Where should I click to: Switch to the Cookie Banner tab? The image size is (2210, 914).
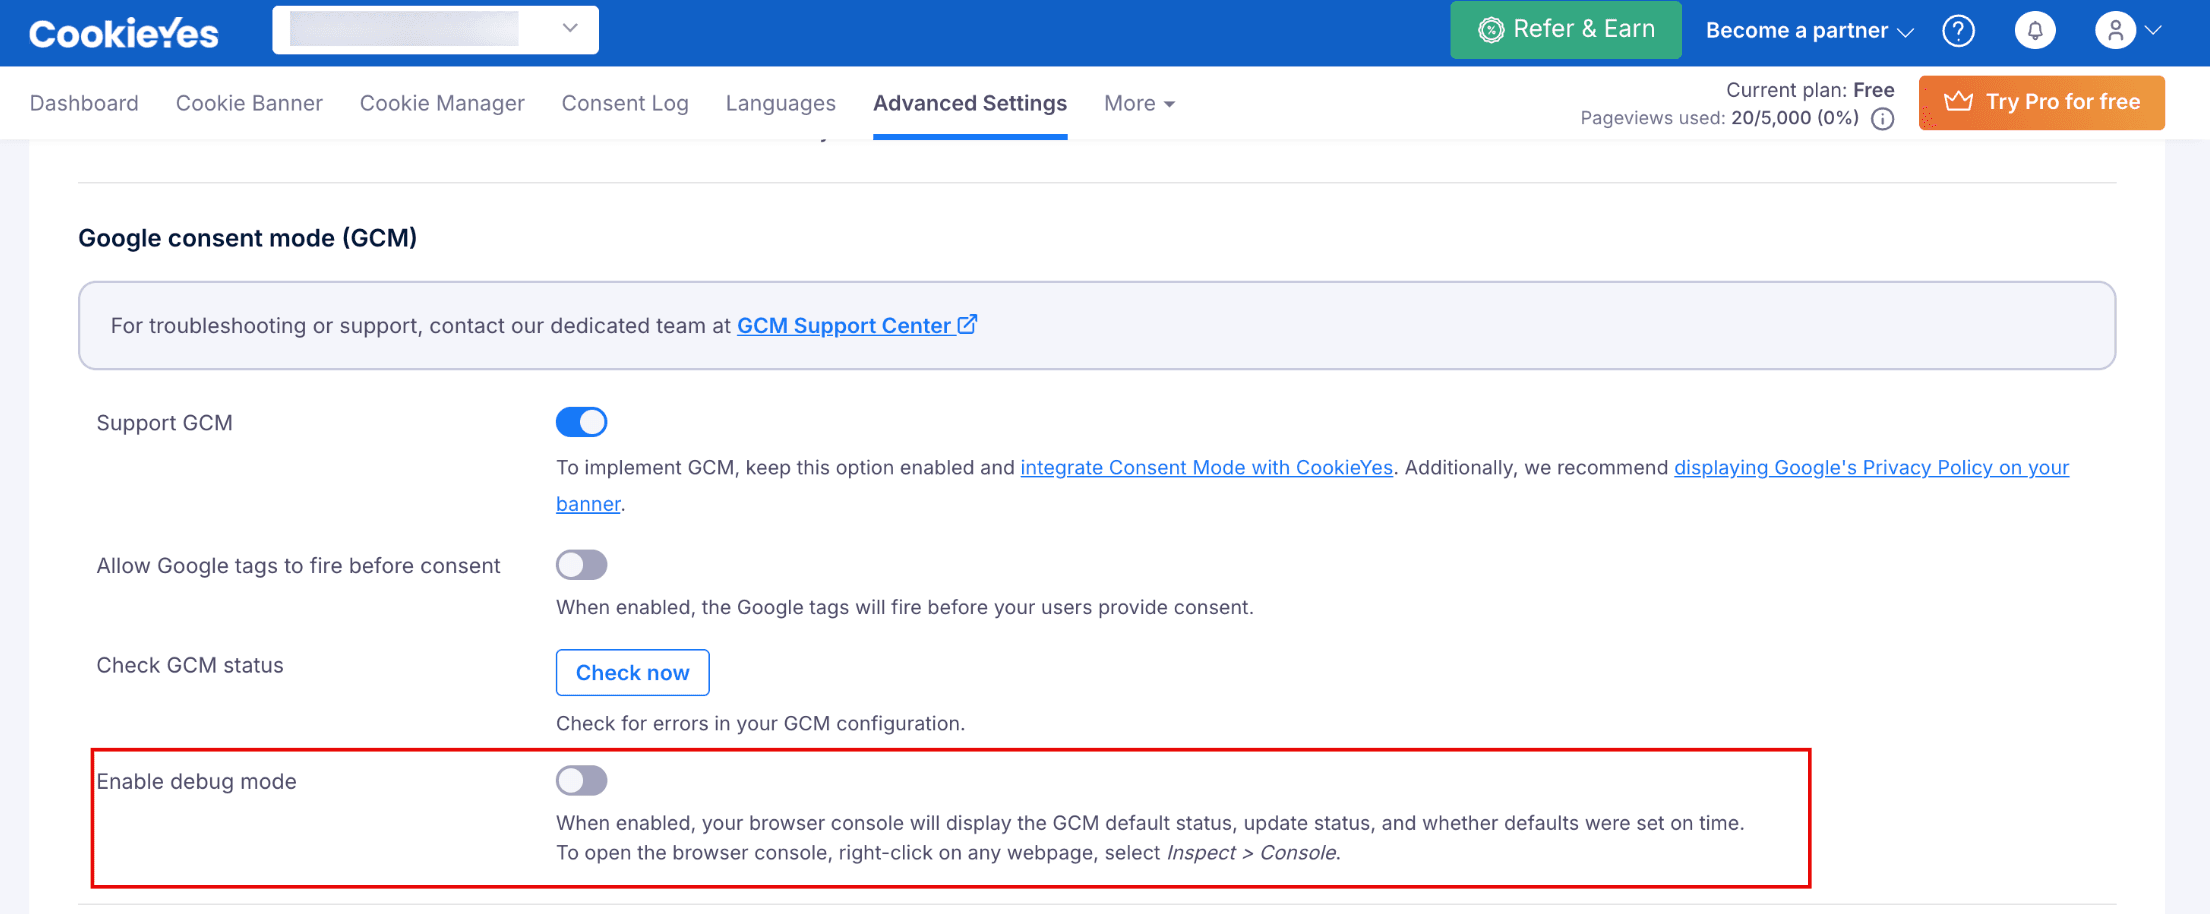point(249,103)
